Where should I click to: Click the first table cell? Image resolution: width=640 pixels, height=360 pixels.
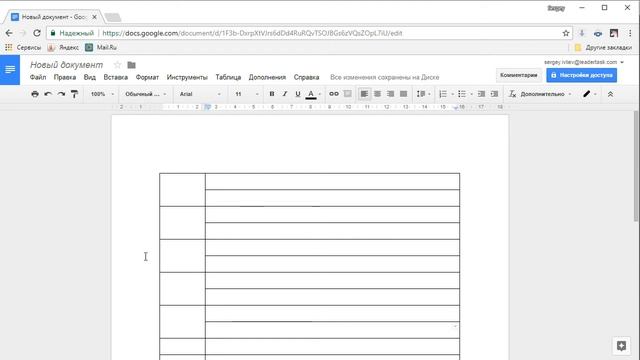pos(182,190)
